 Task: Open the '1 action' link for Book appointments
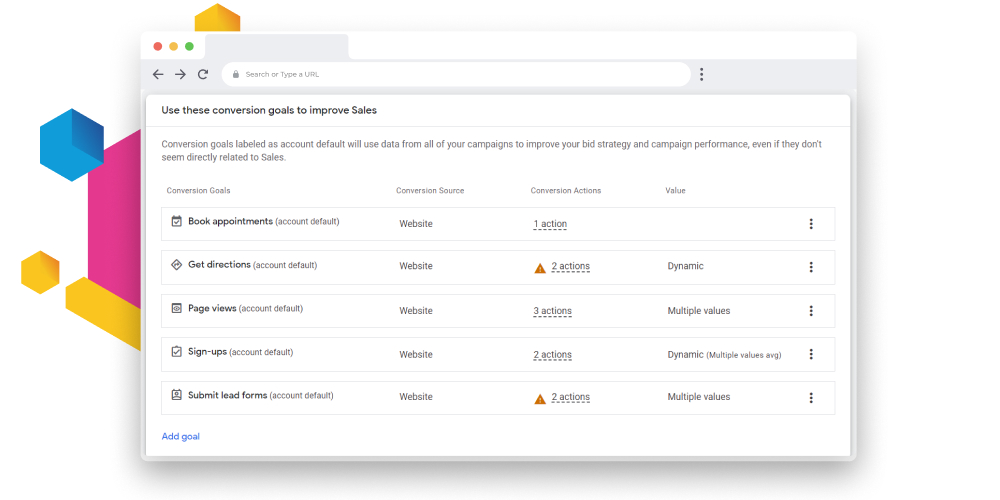(x=550, y=224)
